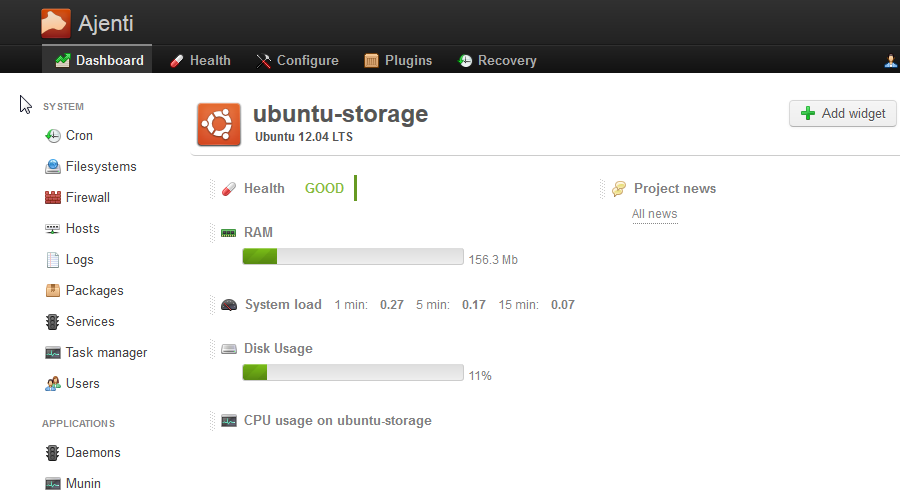The image size is (900, 497).
Task: Click the Dashboard chart icon in tab
Action: point(63,60)
